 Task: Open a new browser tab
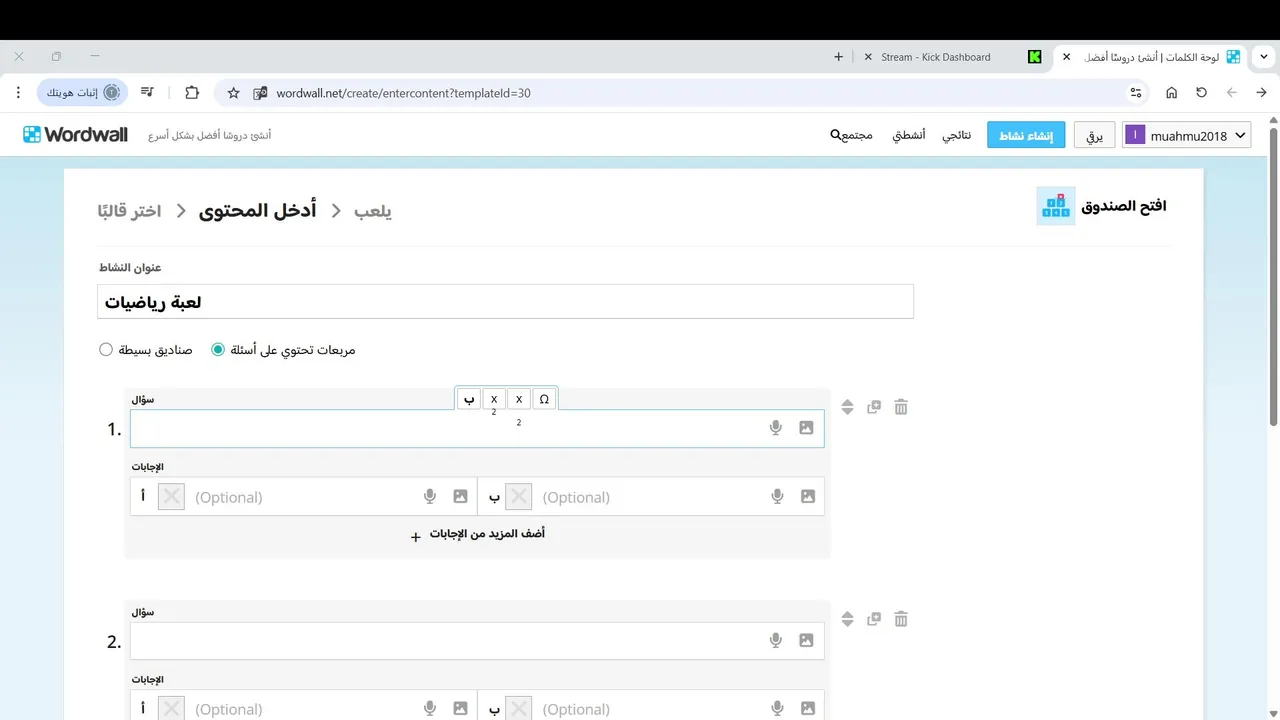[838, 57]
